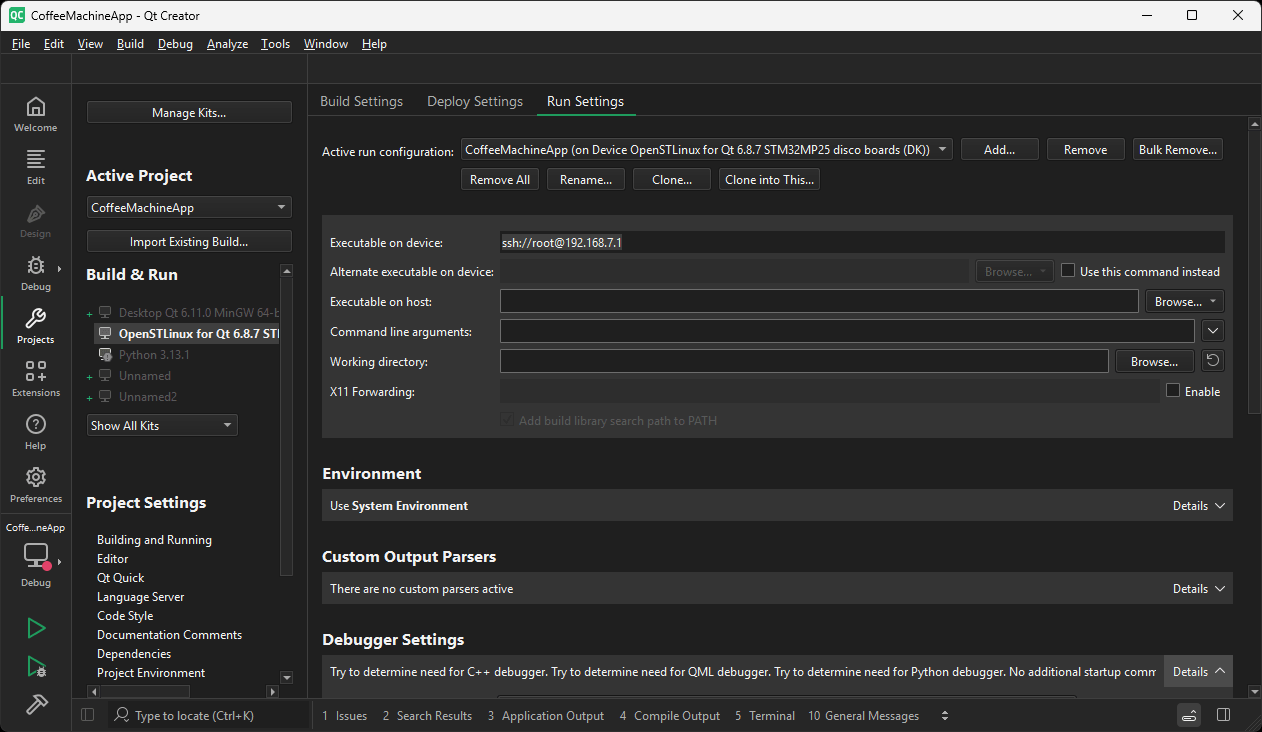Open the Show All Kits filter dropdown
The height and width of the screenshot is (732, 1262).
tap(161, 425)
